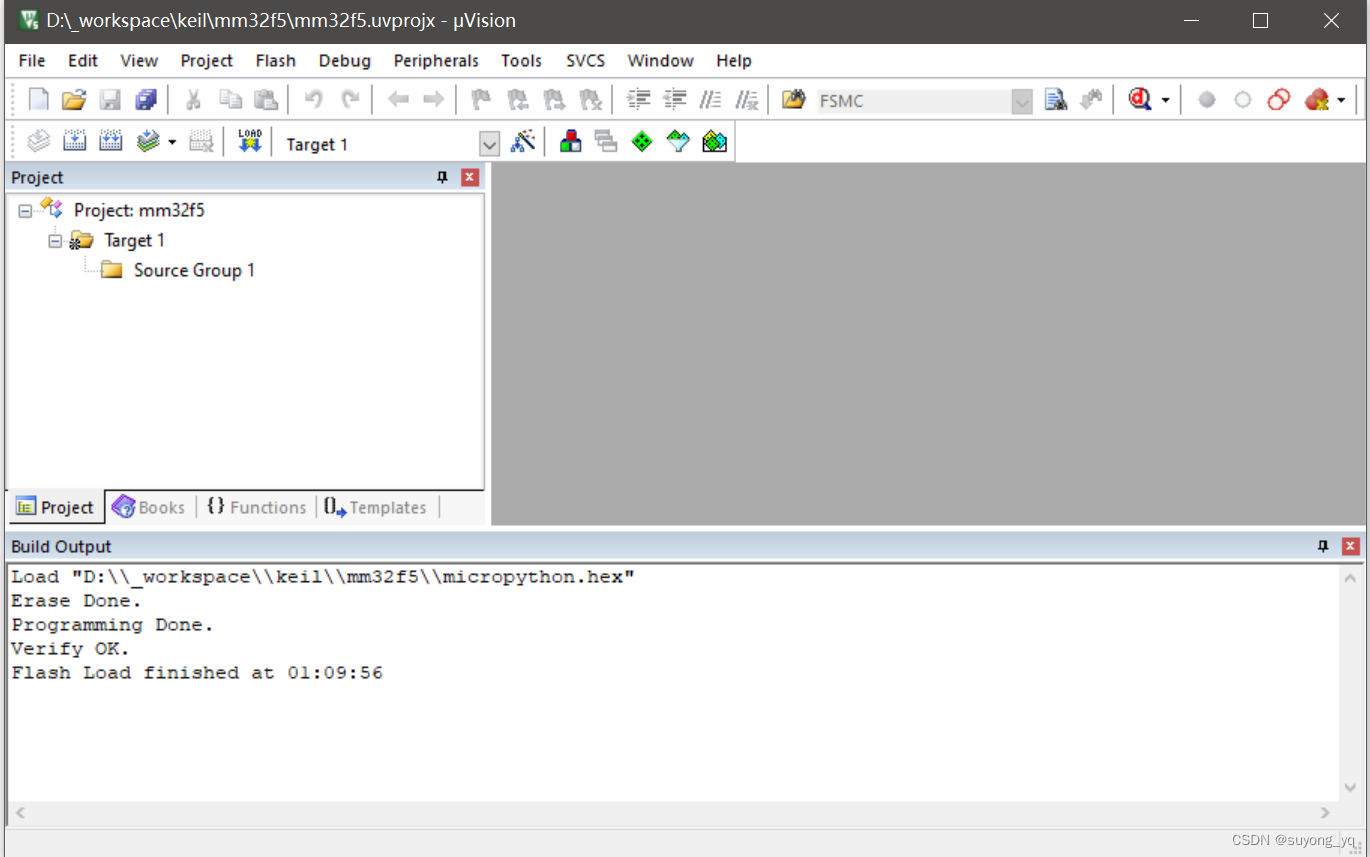Image resolution: width=1370 pixels, height=857 pixels.
Task: Click the Uncomment selection icon
Action: (747, 100)
